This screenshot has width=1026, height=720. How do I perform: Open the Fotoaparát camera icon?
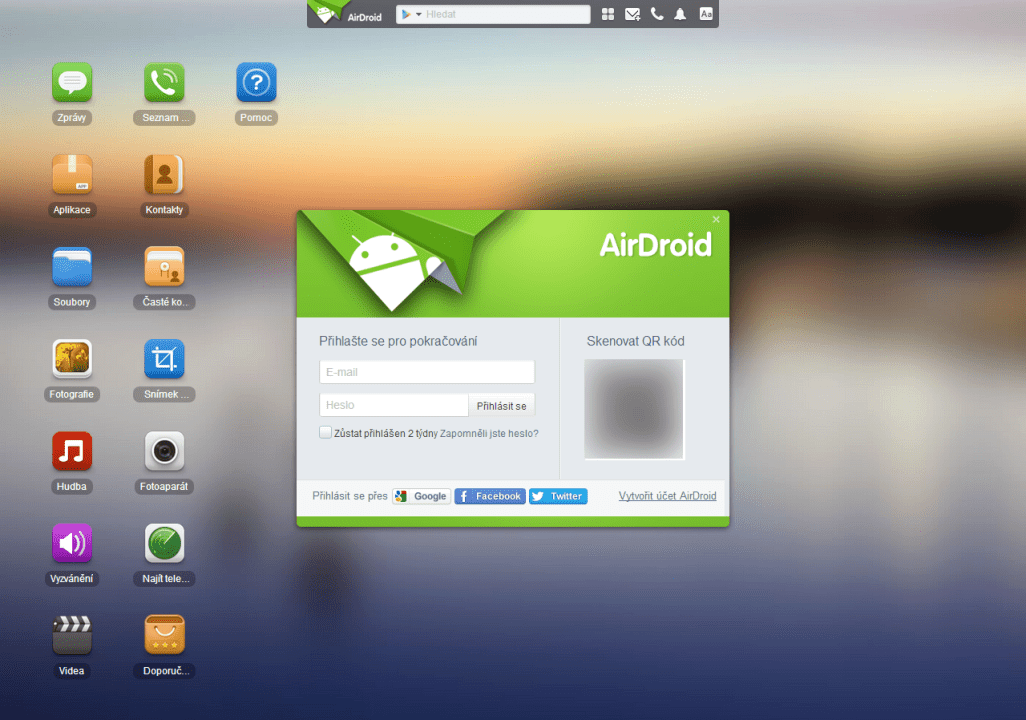(164, 452)
